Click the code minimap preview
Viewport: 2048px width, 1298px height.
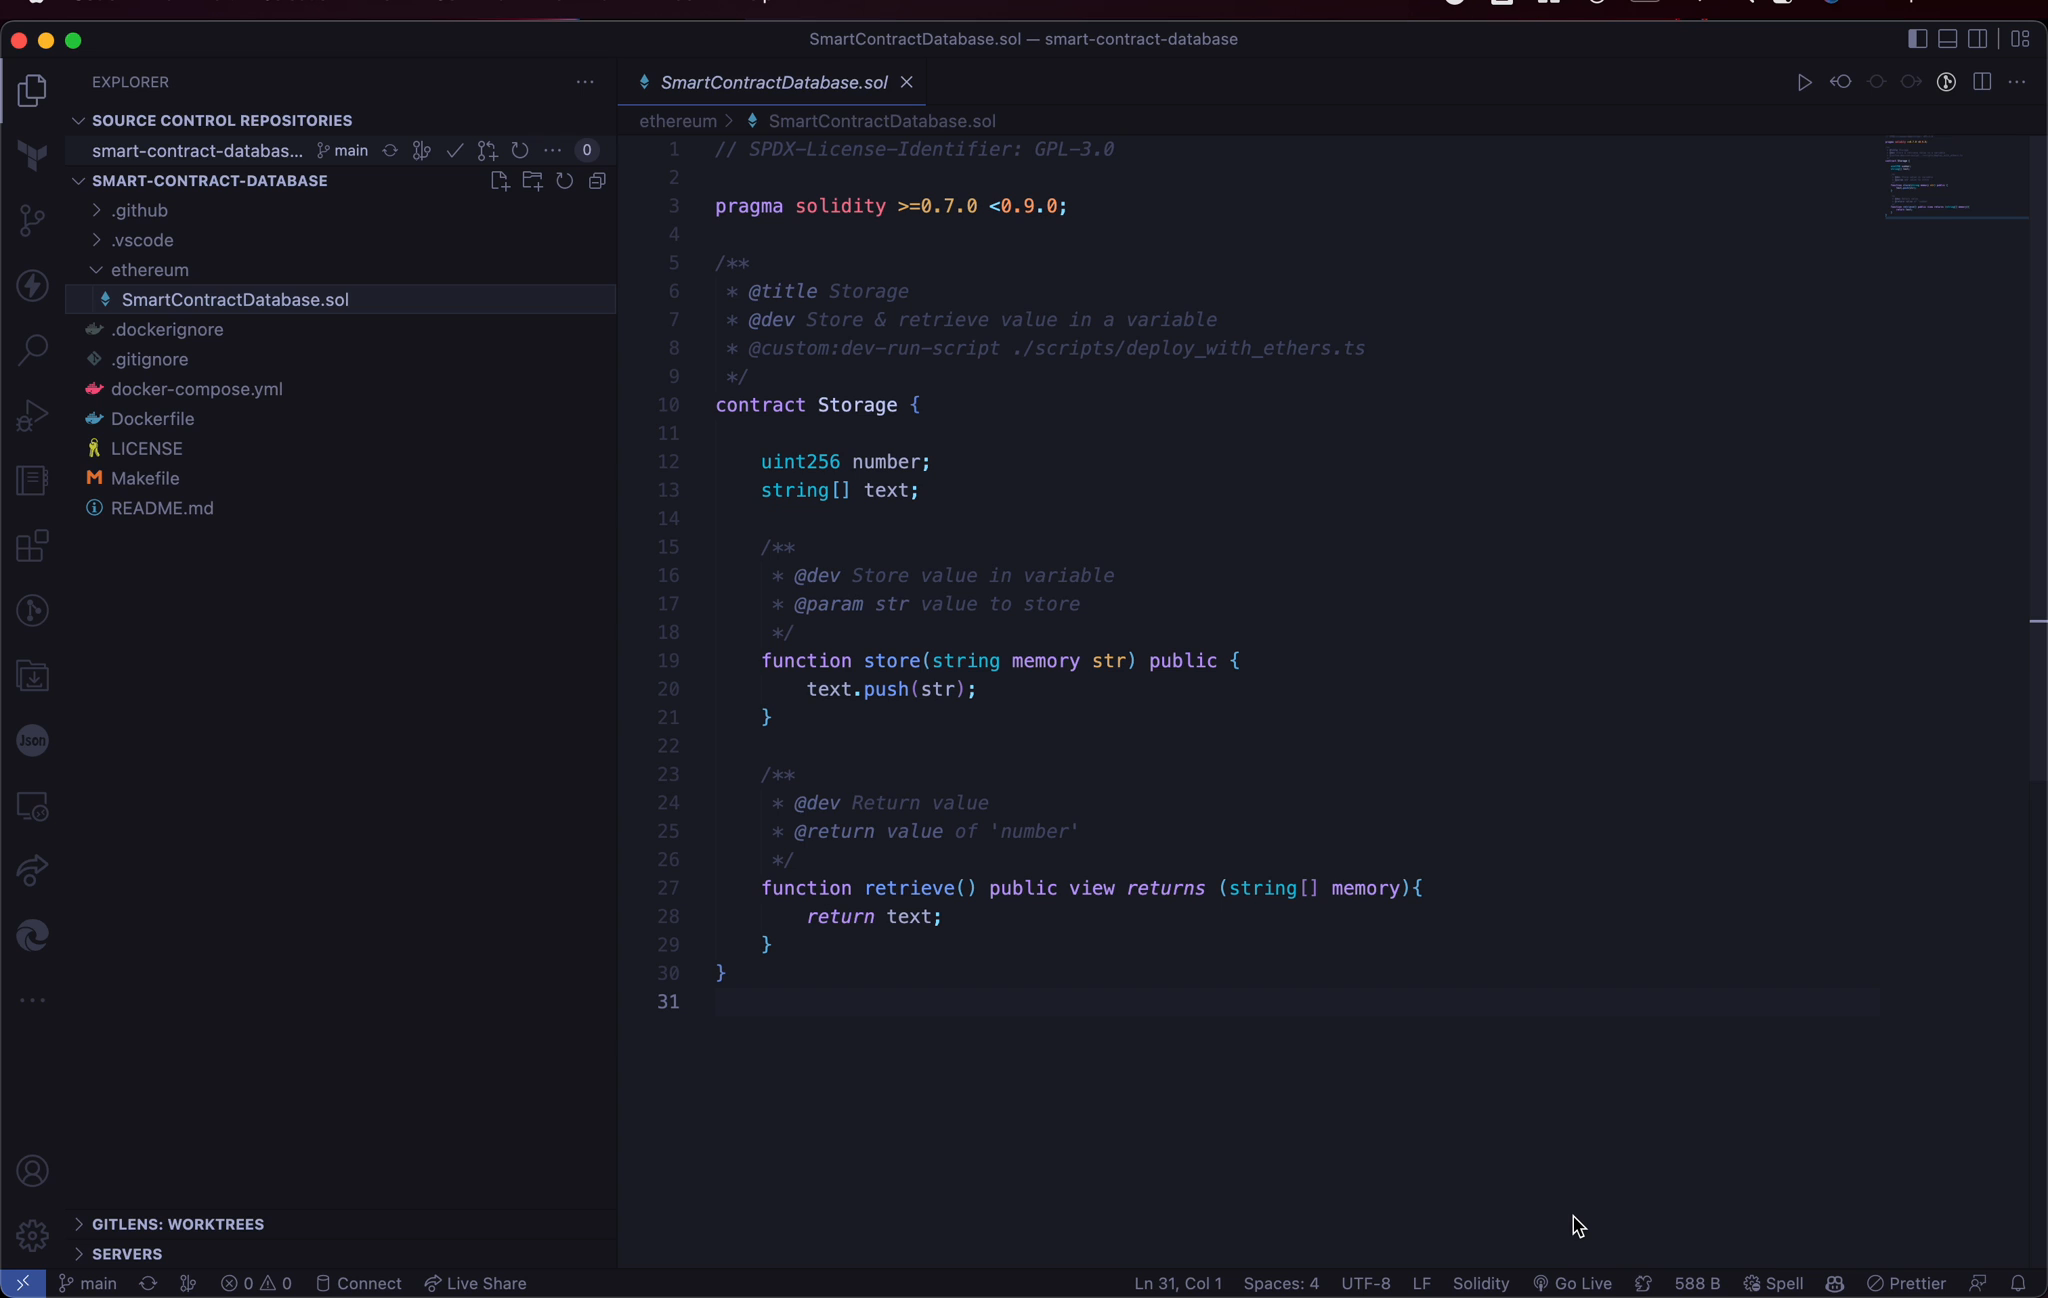1956,177
